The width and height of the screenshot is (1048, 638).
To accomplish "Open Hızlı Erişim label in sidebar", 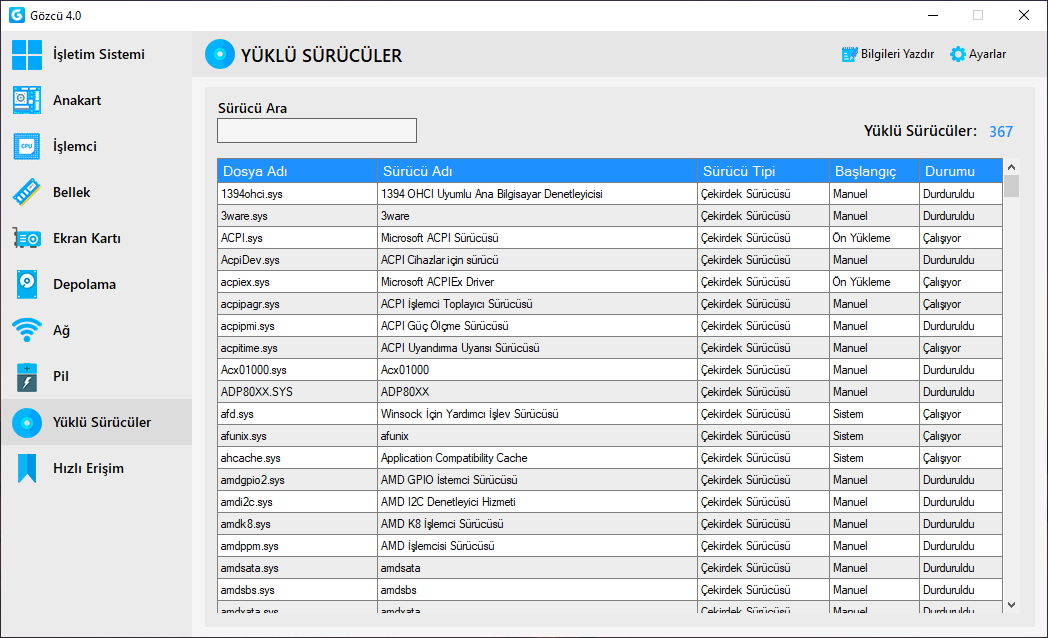I will pyautogui.click(x=88, y=468).
